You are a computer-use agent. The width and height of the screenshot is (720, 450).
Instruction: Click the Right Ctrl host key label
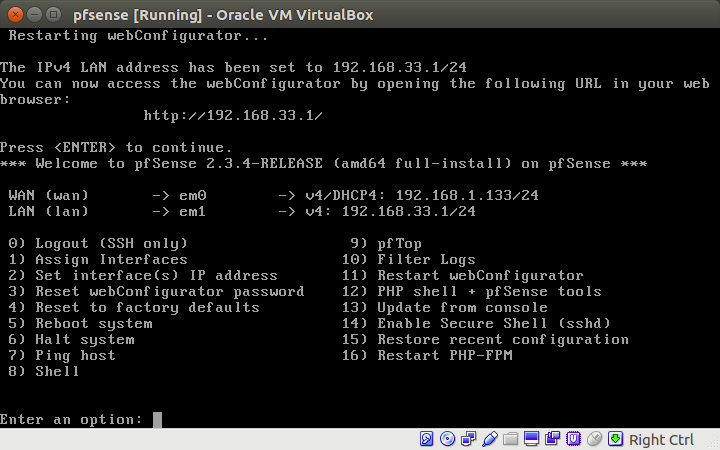[x=661, y=440]
